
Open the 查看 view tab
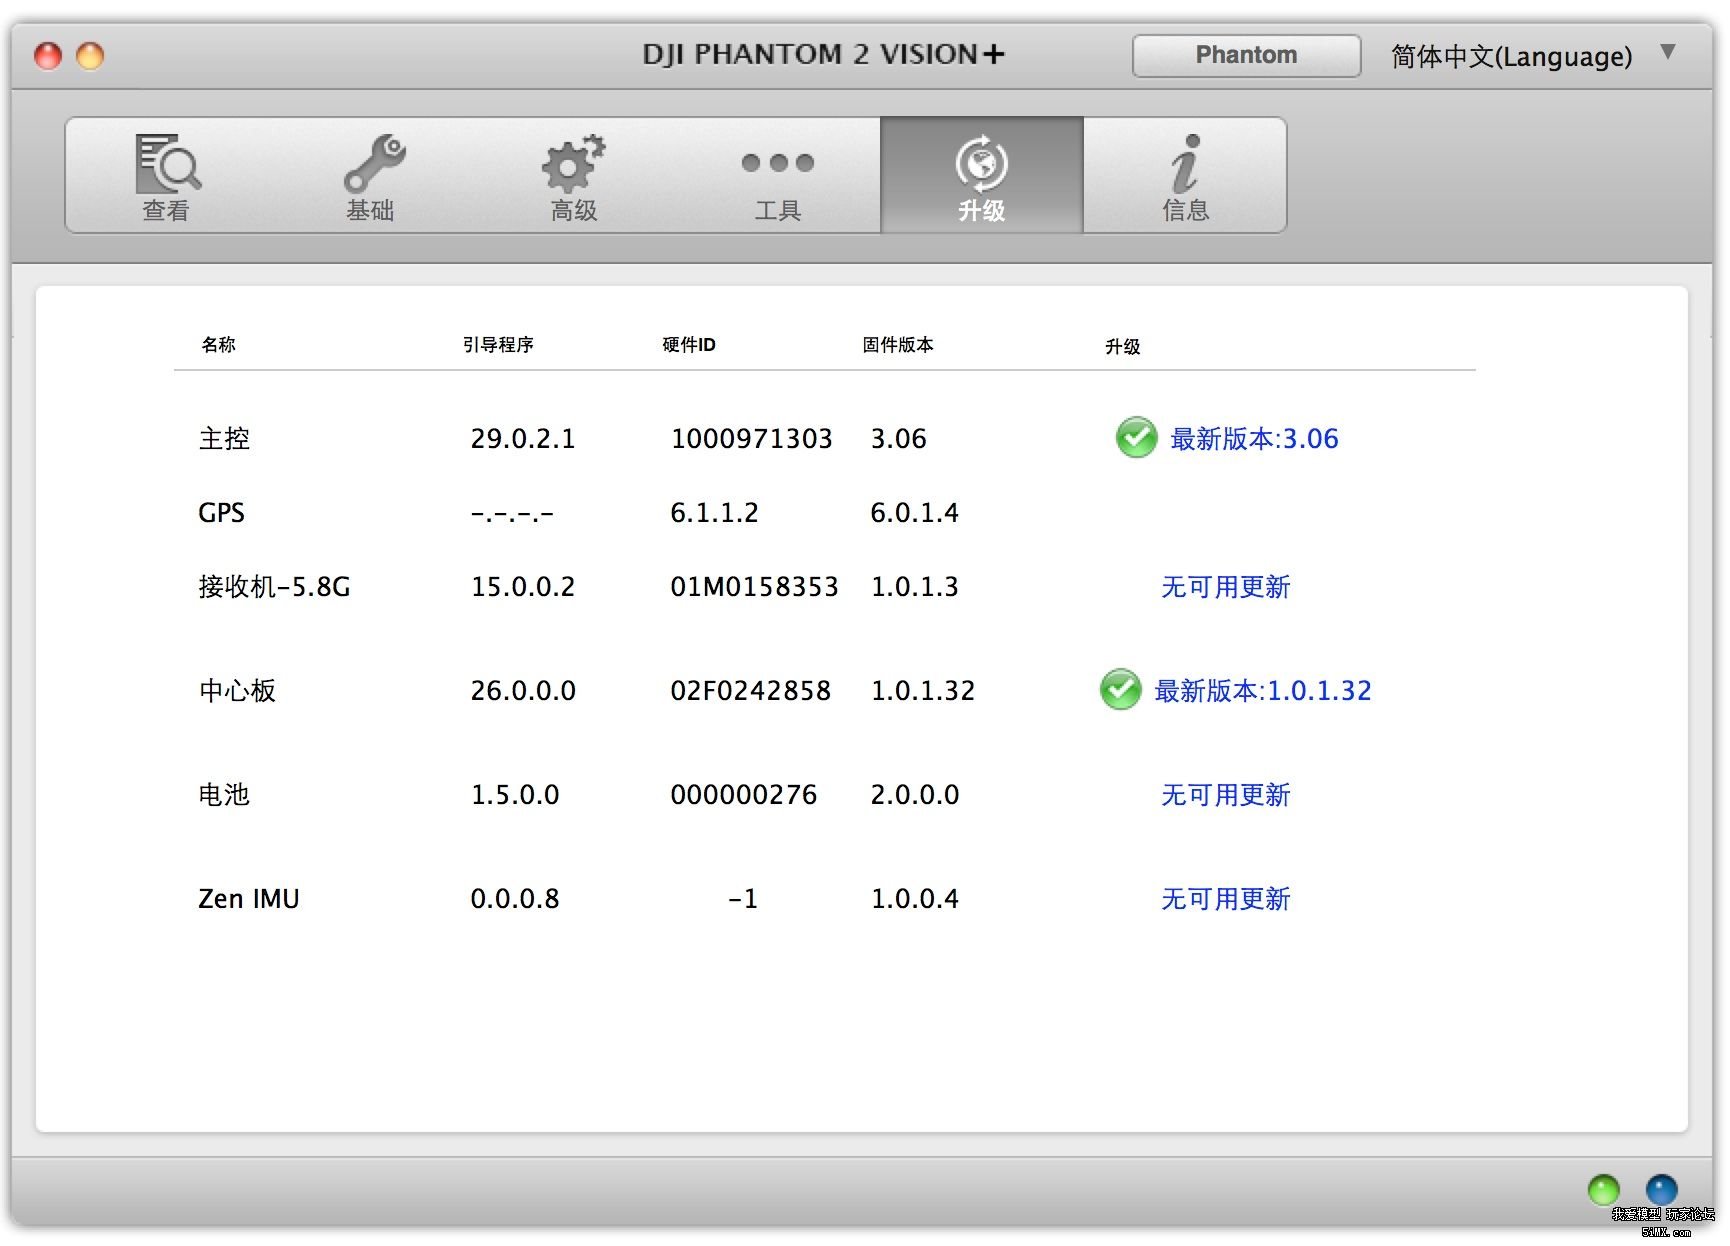coord(167,176)
